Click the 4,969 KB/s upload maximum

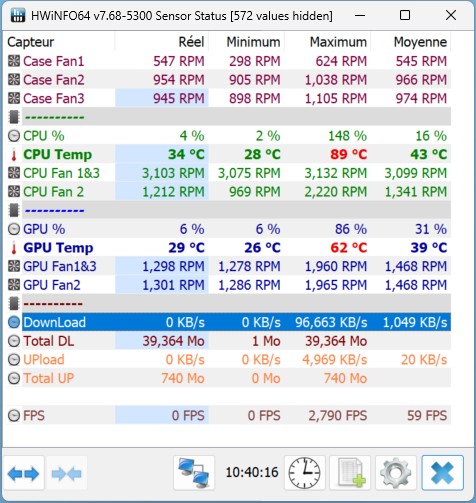point(334,360)
